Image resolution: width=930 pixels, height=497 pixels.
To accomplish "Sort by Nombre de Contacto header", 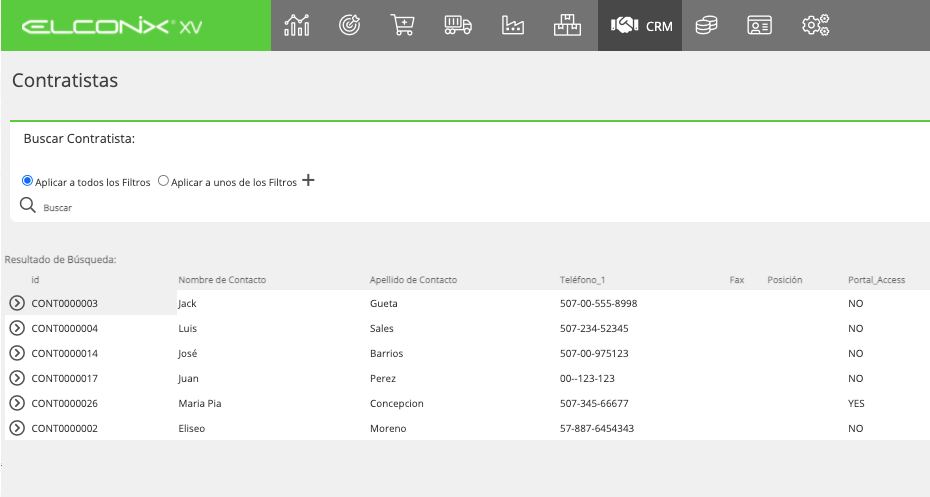I will 222,279.
